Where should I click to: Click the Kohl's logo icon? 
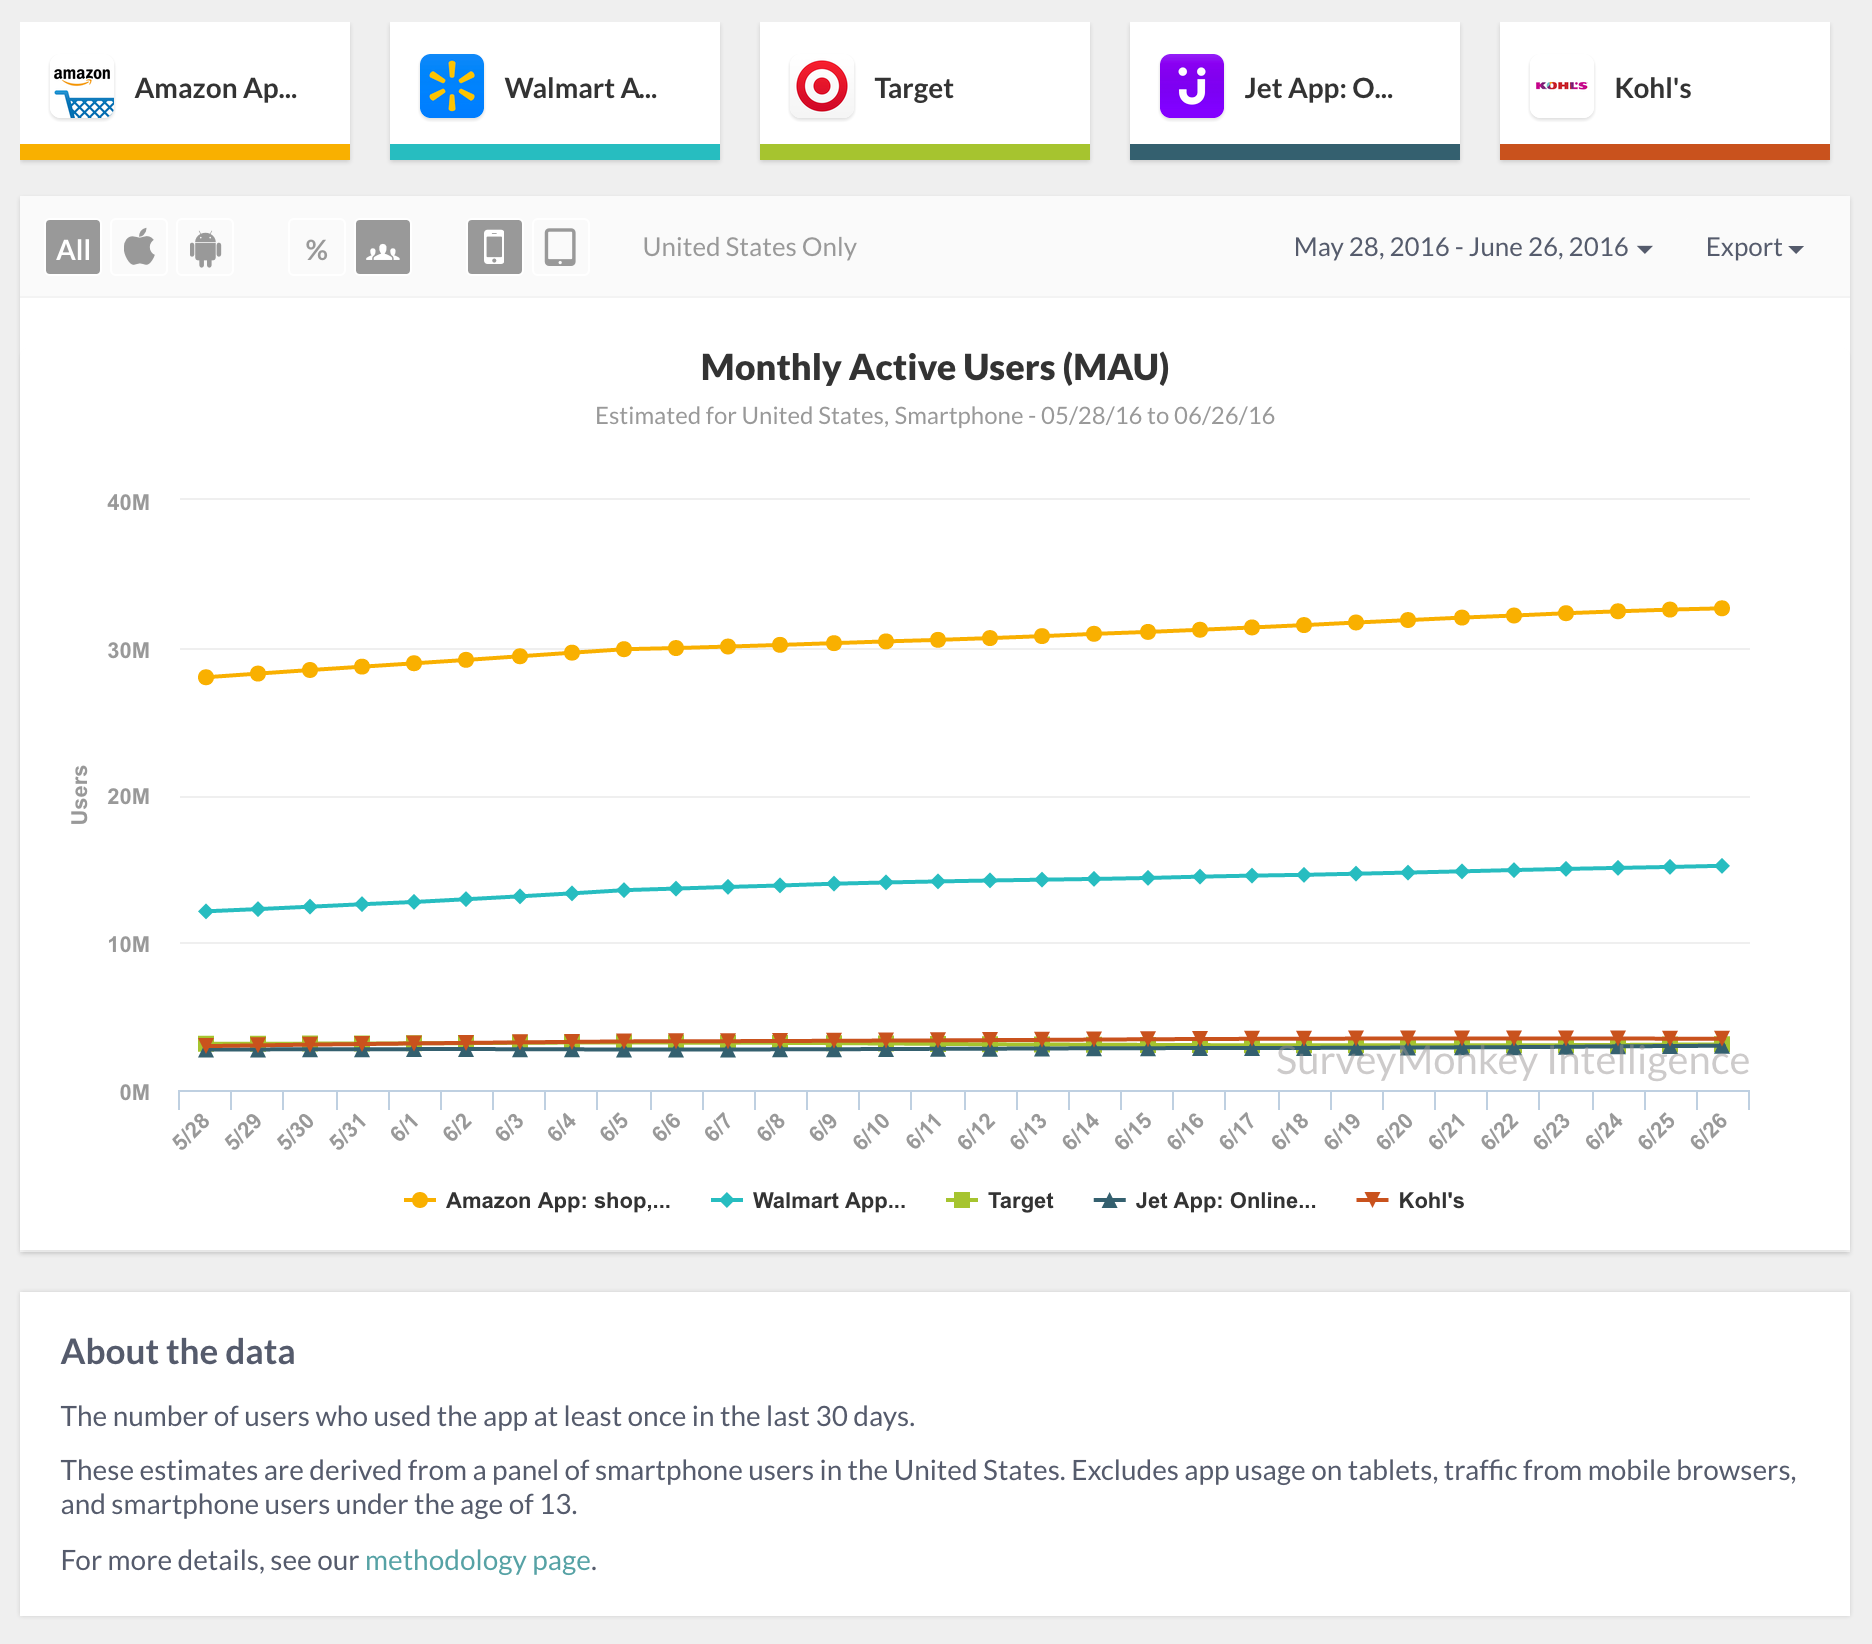(x=1562, y=88)
